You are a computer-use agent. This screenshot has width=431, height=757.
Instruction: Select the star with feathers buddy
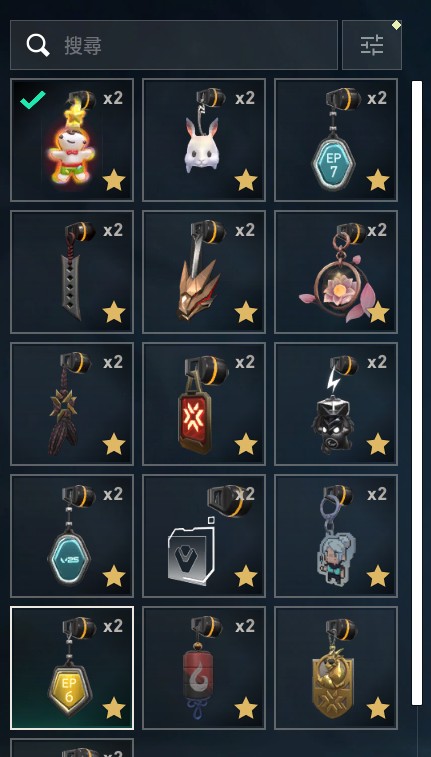(x=72, y=404)
